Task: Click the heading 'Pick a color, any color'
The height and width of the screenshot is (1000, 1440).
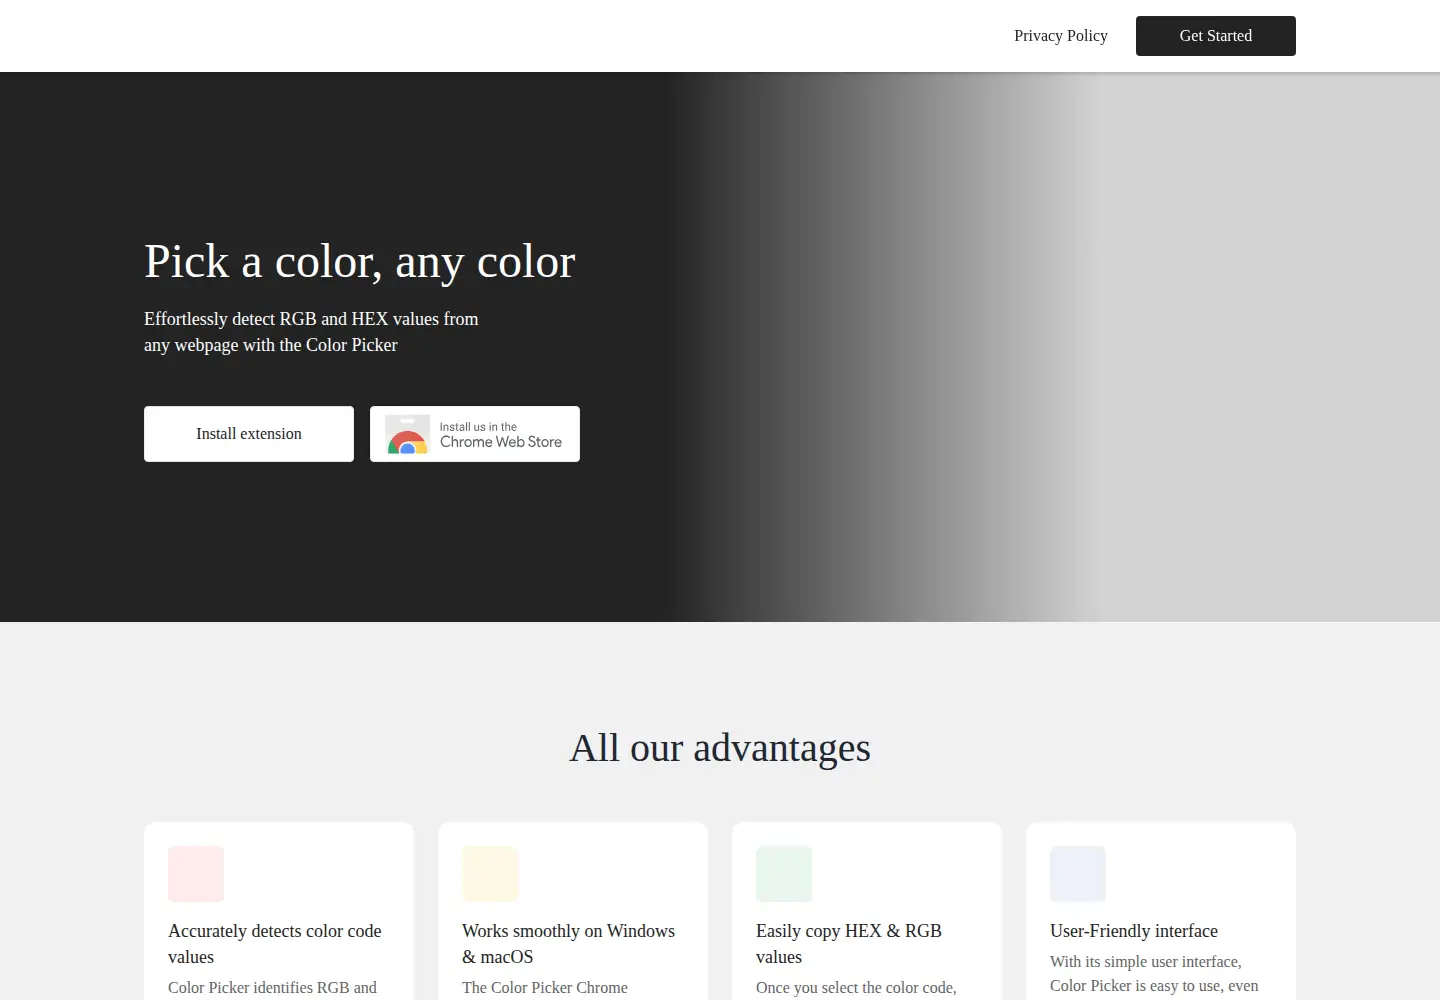Action: click(x=360, y=262)
